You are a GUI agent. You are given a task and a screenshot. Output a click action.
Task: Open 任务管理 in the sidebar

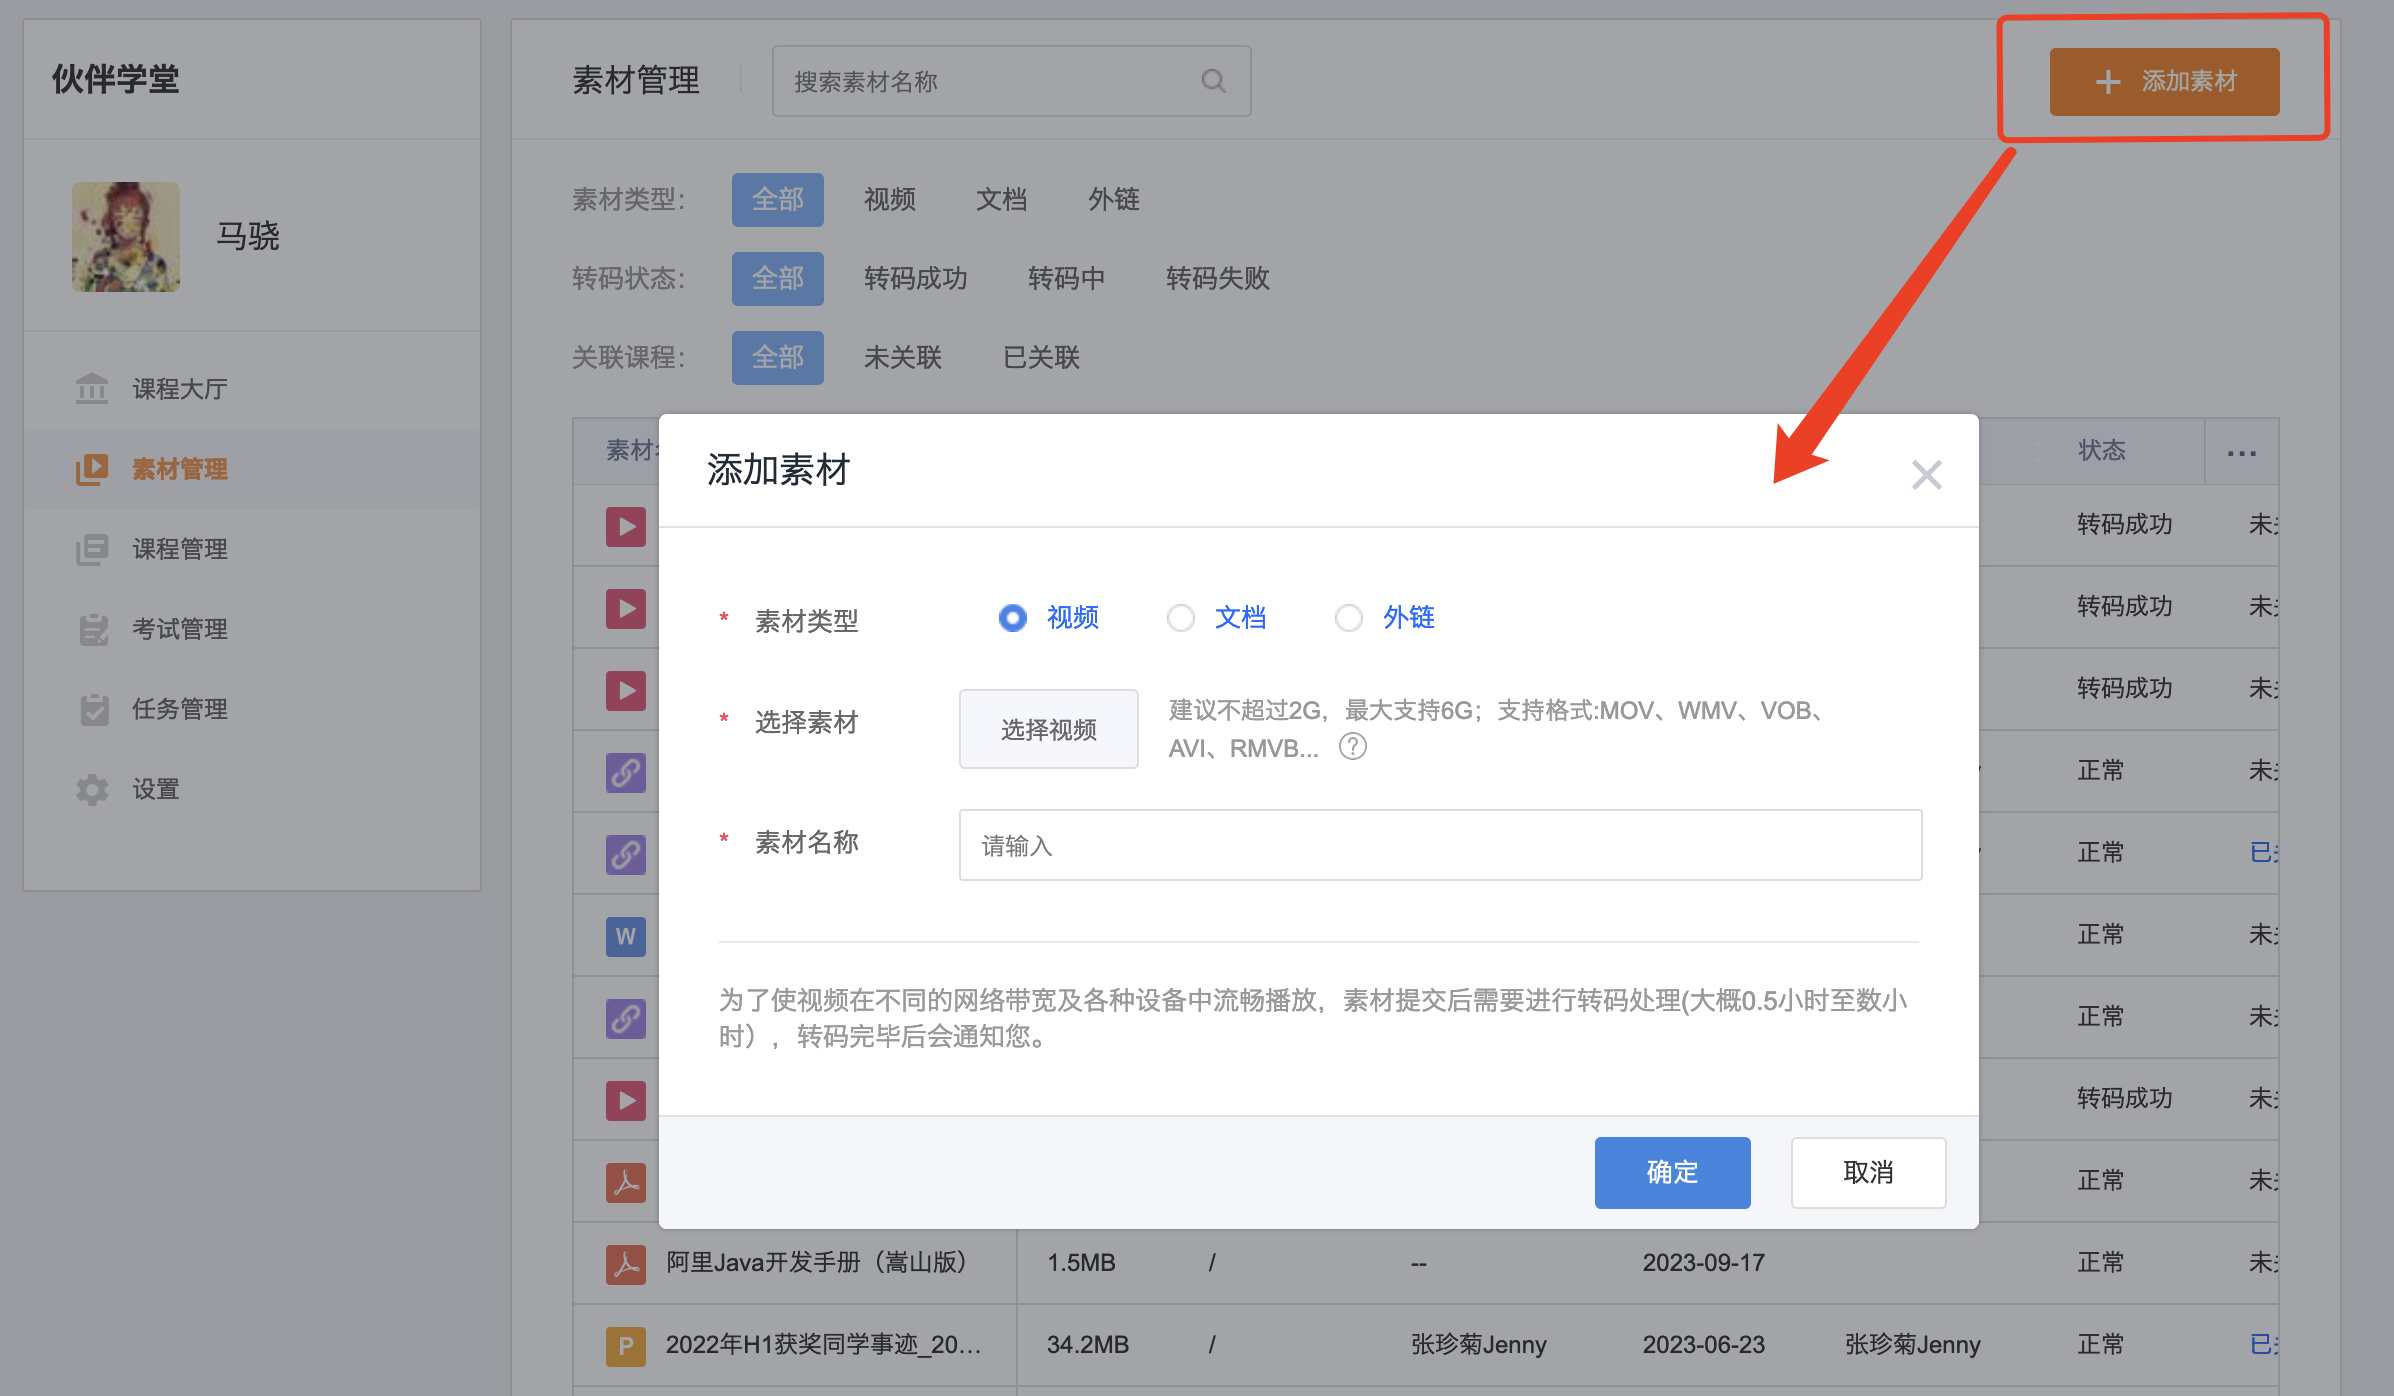(x=252, y=709)
